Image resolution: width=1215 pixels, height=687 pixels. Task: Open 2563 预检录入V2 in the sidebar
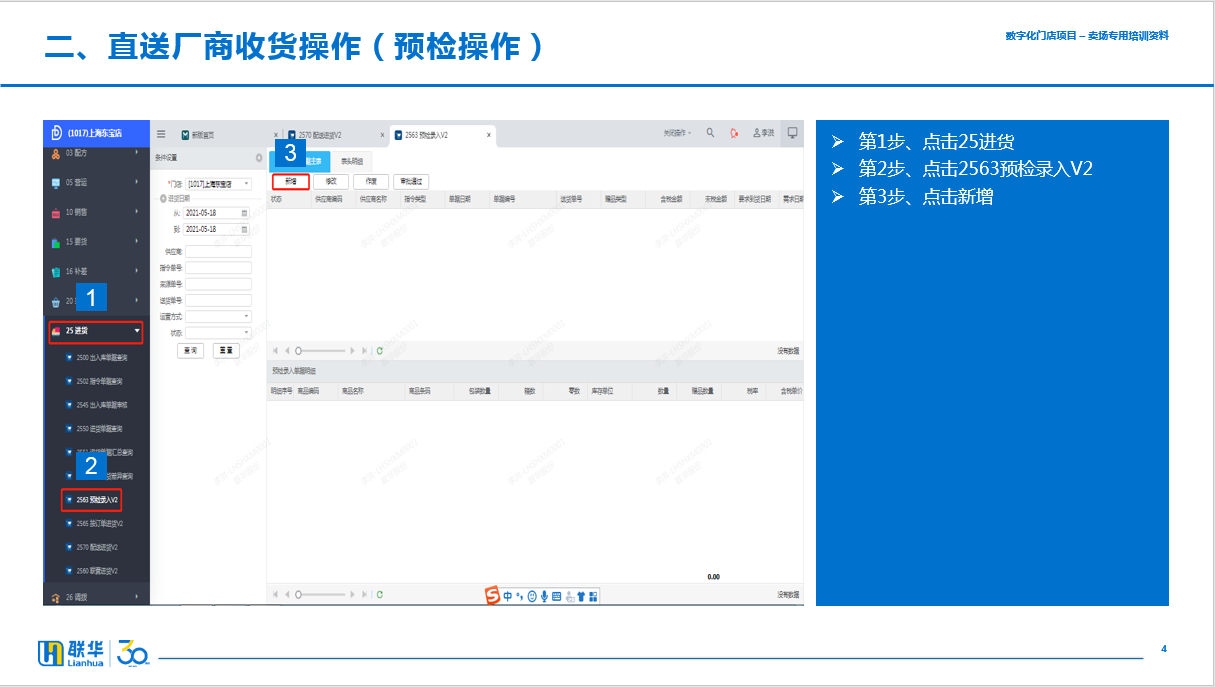(x=92, y=499)
